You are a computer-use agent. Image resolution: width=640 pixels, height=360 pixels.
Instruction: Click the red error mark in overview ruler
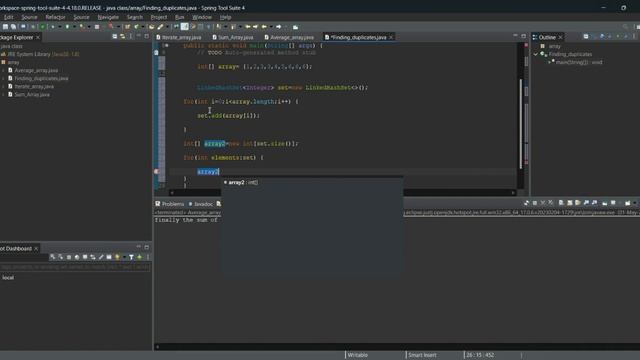pyautogui.click(x=526, y=162)
